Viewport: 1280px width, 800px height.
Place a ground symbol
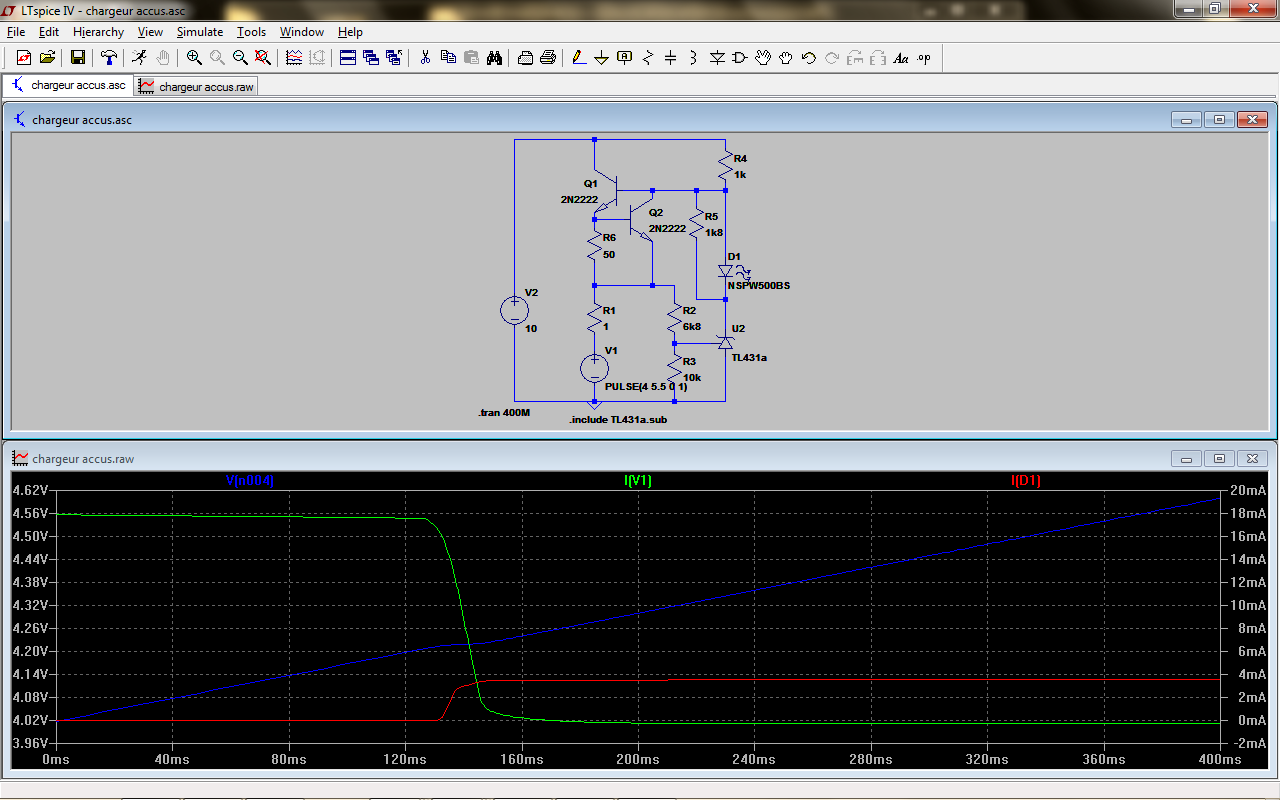pyautogui.click(x=601, y=58)
